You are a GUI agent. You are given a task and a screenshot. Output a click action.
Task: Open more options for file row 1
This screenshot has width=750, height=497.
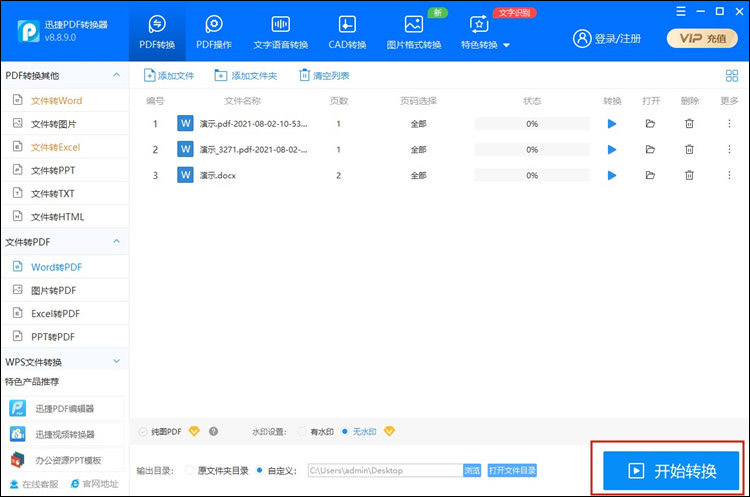(729, 123)
